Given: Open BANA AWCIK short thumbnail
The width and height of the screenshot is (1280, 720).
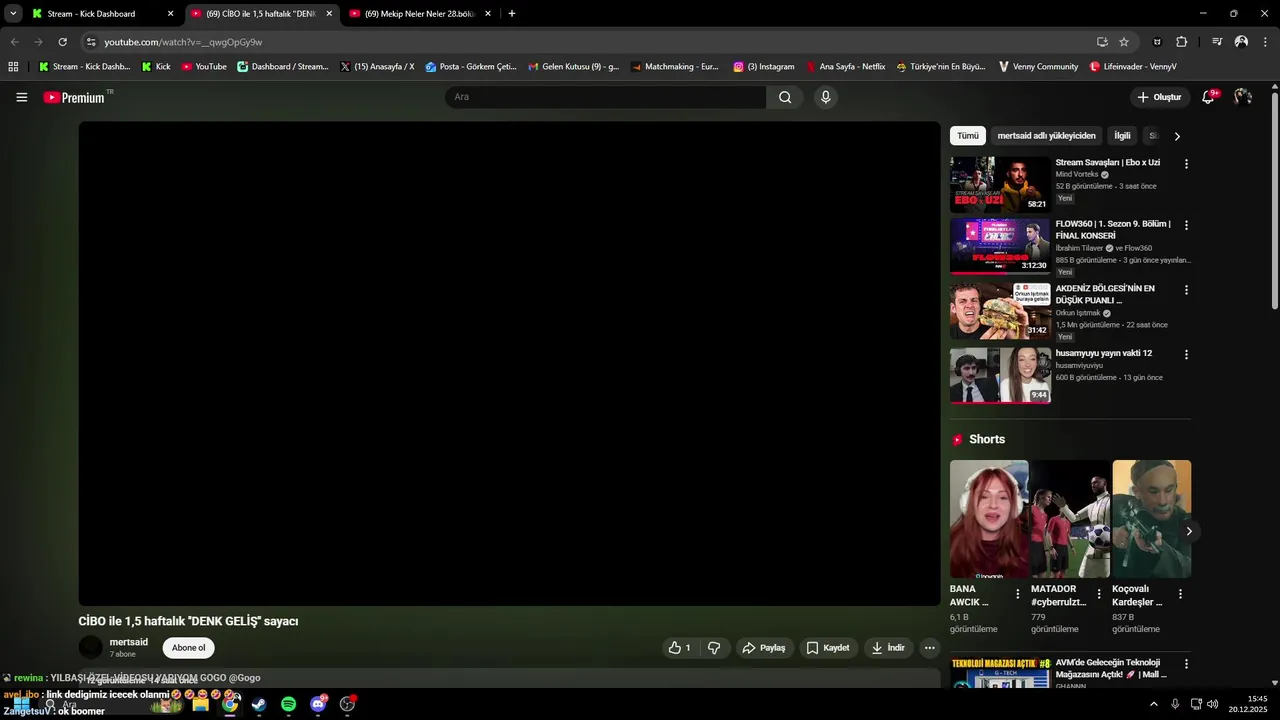Looking at the screenshot, I should 989,519.
